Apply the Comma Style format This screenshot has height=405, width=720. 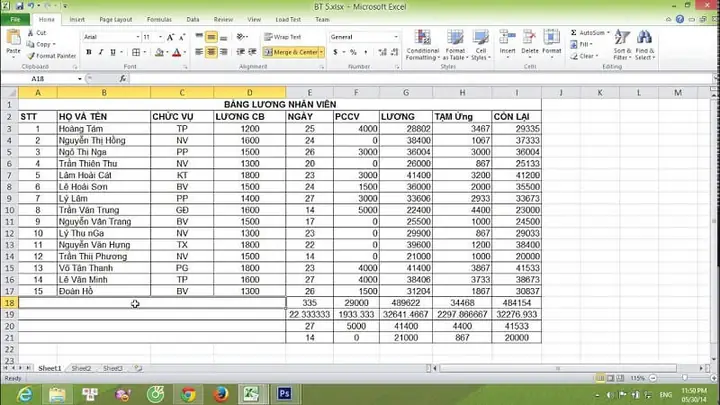(x=366, y=52)
